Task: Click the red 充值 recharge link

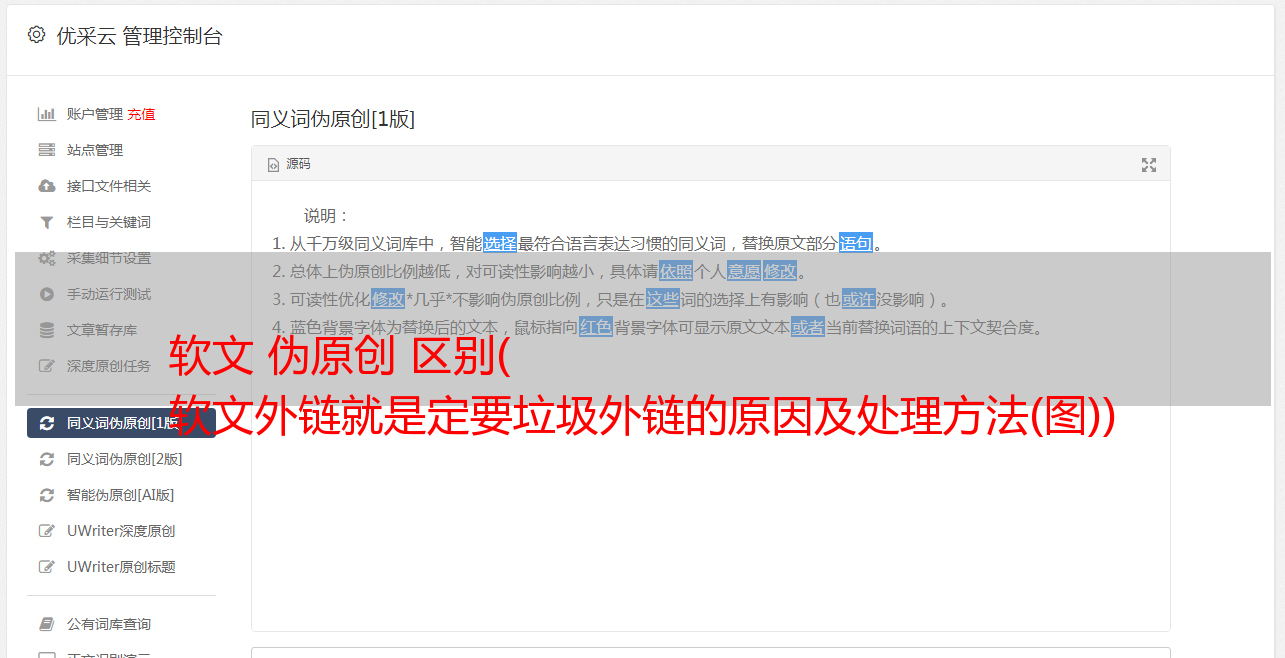Action: (x=141, y=114)
